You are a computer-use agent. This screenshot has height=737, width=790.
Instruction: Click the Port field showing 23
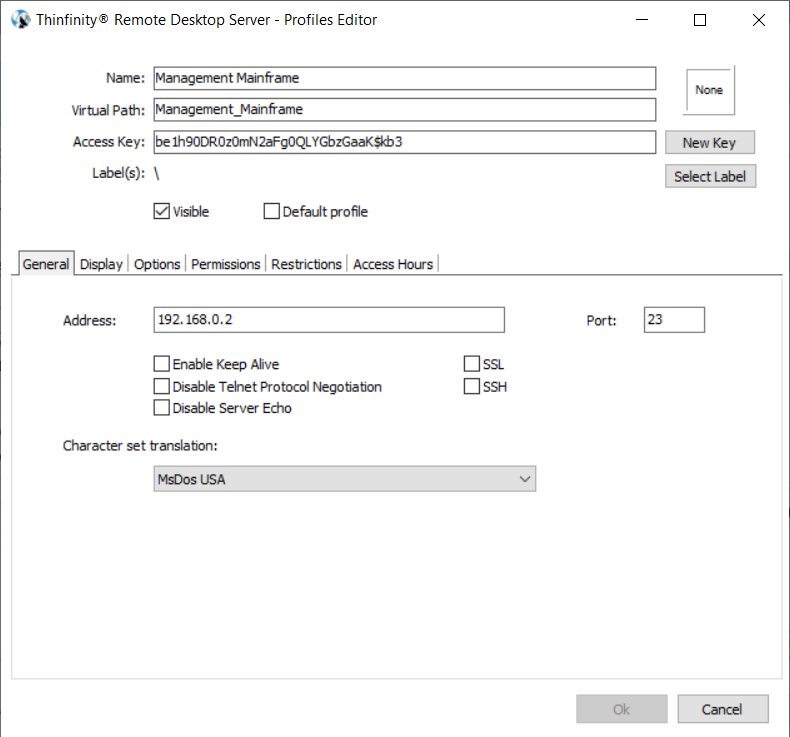(674, 320)
